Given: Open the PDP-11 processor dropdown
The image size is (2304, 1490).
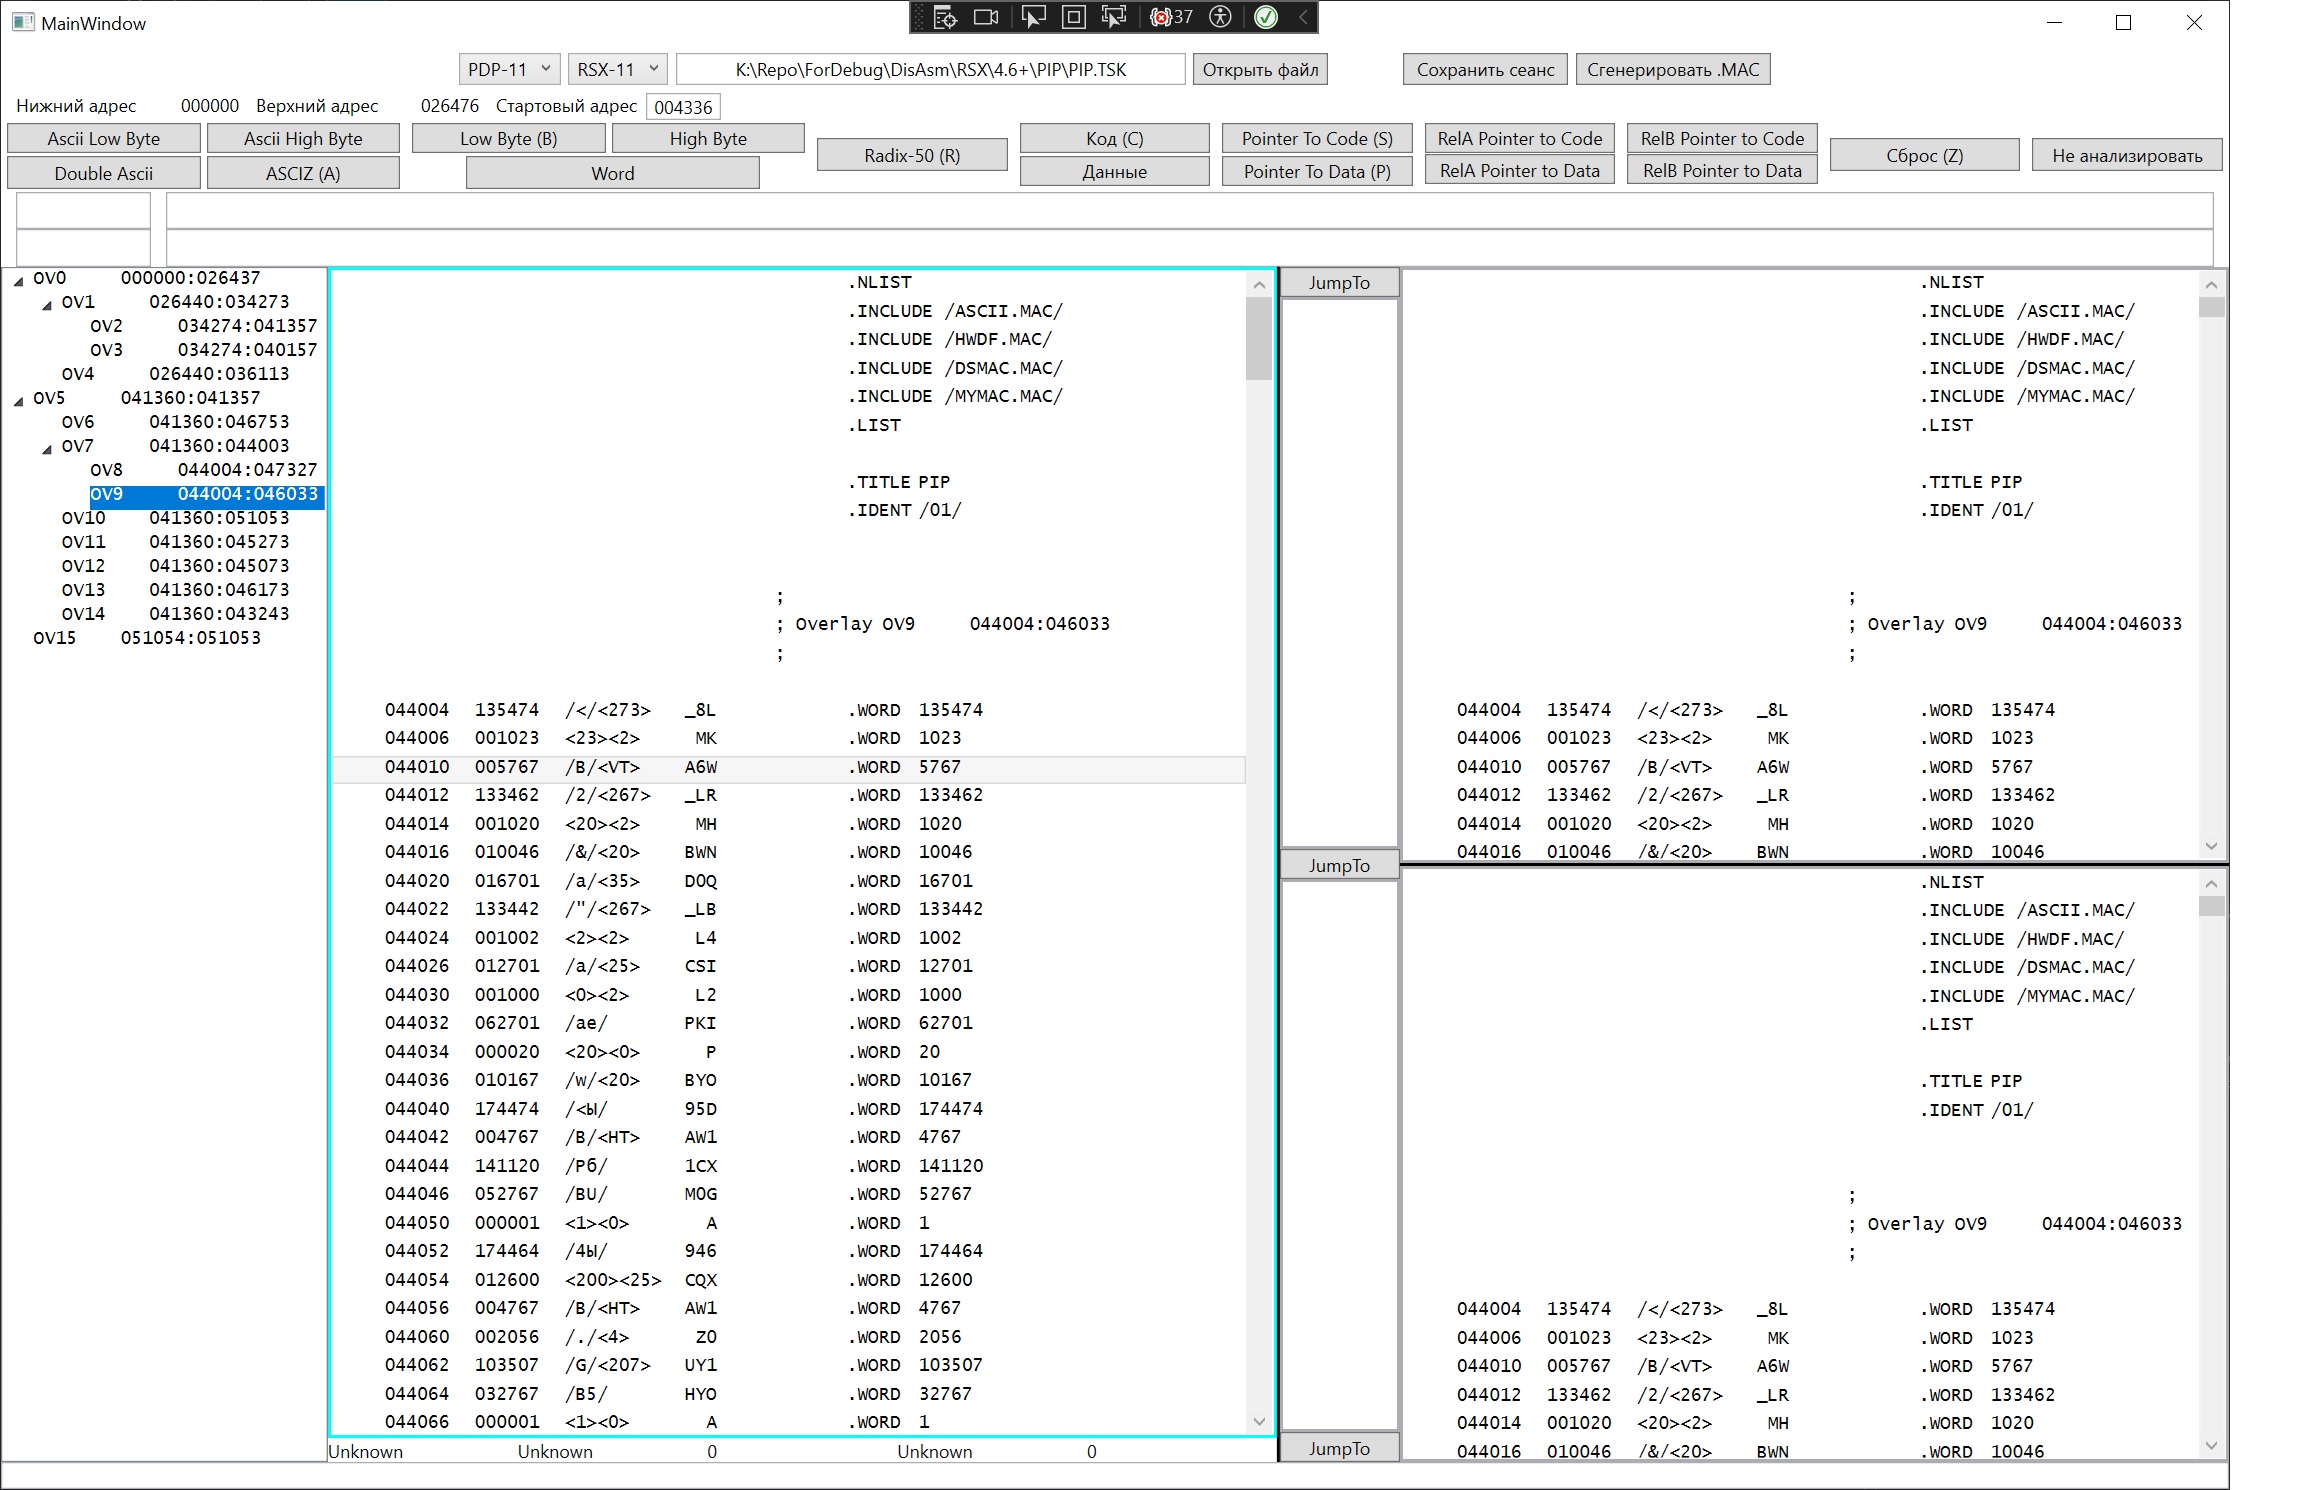Looking at the screenshot, I should (x=508, y=69).
